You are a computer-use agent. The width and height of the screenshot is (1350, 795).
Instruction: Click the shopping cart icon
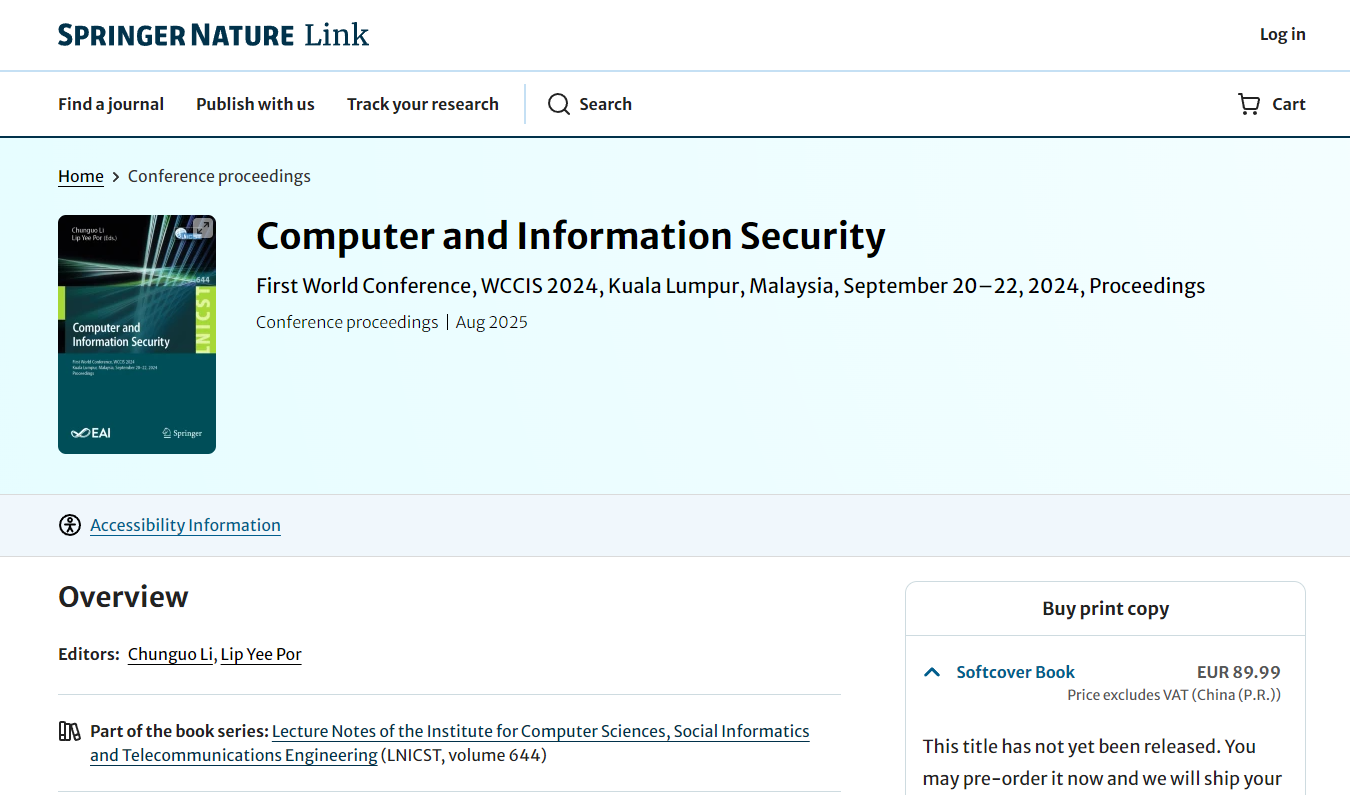point(1249,104)
